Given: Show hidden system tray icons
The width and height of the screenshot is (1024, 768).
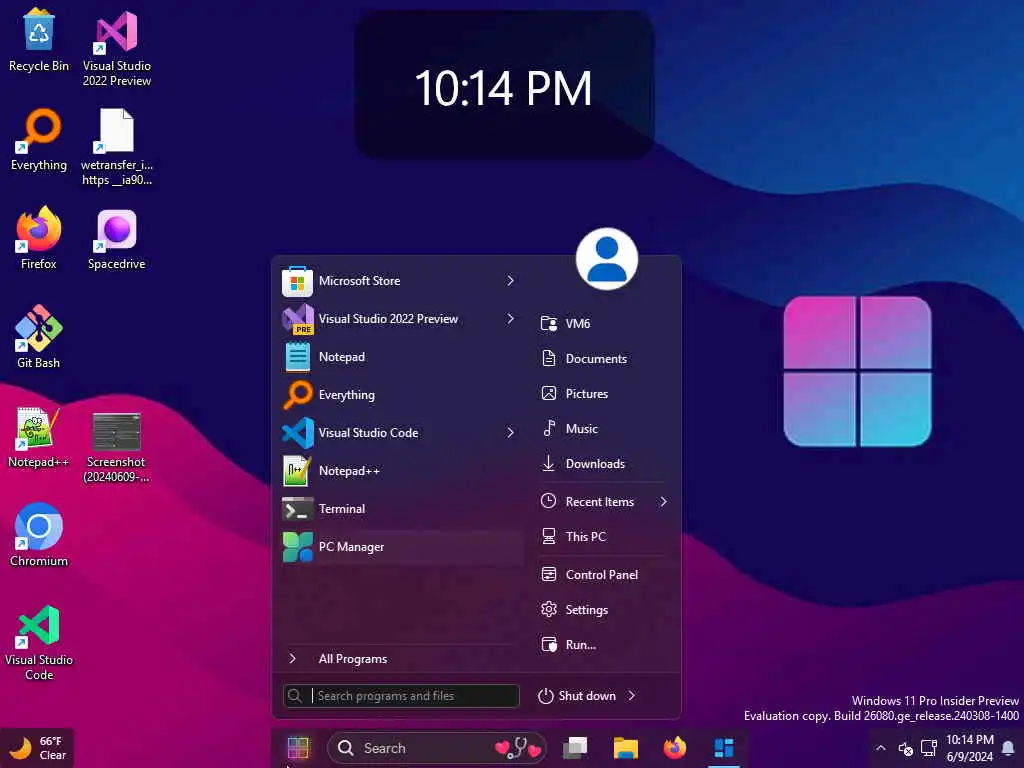Looking at the screenshot, I should pos(880,748).
